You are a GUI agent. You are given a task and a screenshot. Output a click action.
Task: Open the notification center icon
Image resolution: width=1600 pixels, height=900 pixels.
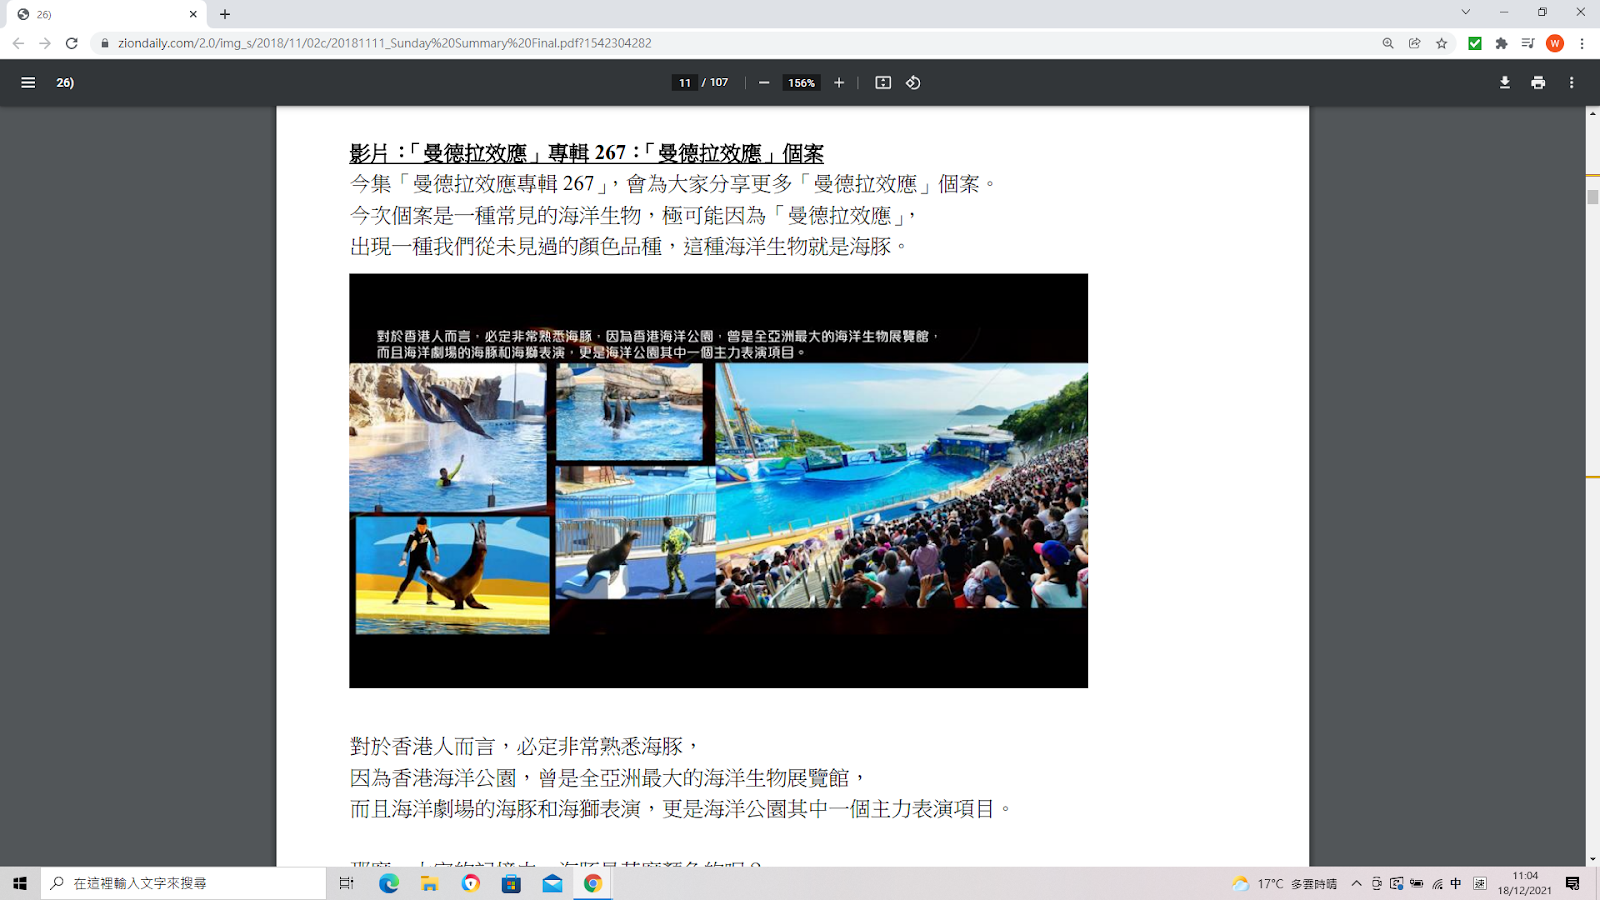pyautogui.click(x=1573, y=884)
